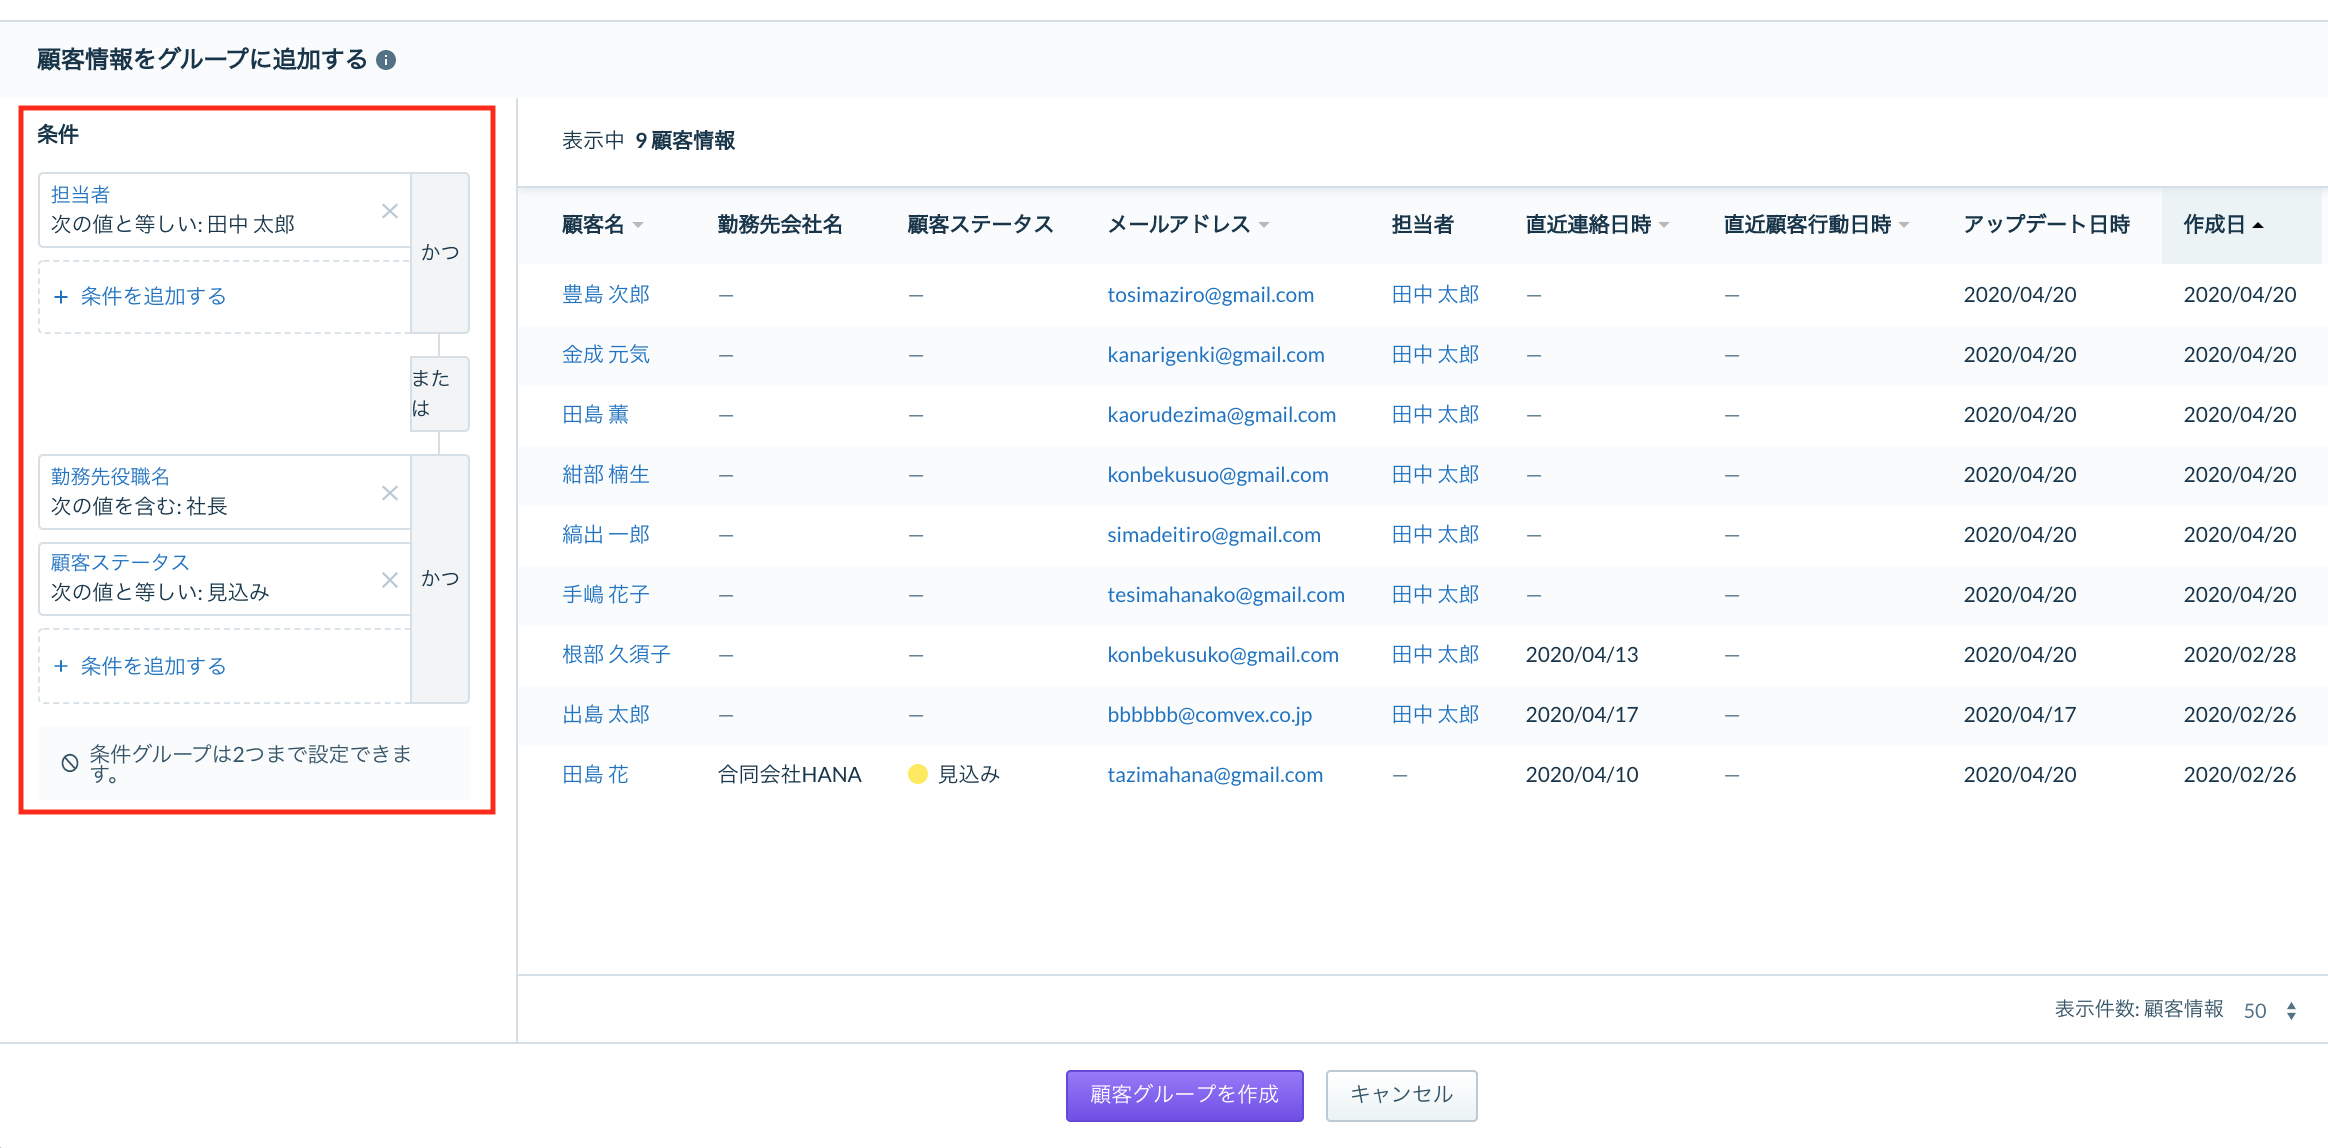This screenshot has width=2328, height=1148.
Task: Click email konbekusuko@gmail.com
Action: (1222, 655)
